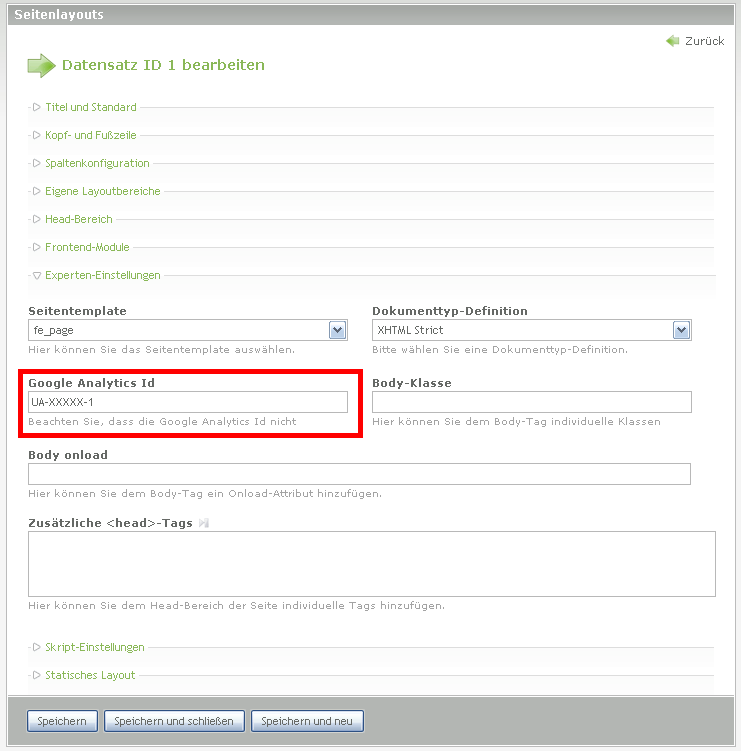Click the small icon beside Zusätzliche head-Tags label
Screen dimensions: 741x751
click(203, 523)
